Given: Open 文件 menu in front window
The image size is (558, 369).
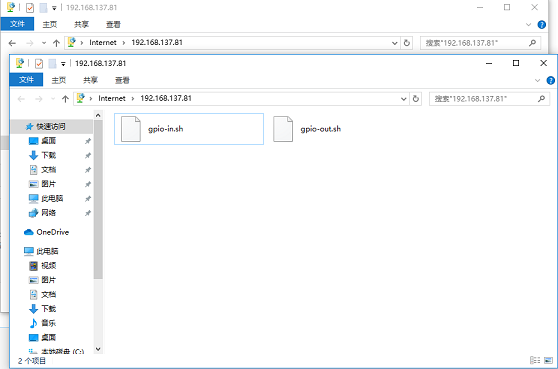Looking at the screenshot, I should click(x=26, y=80).
